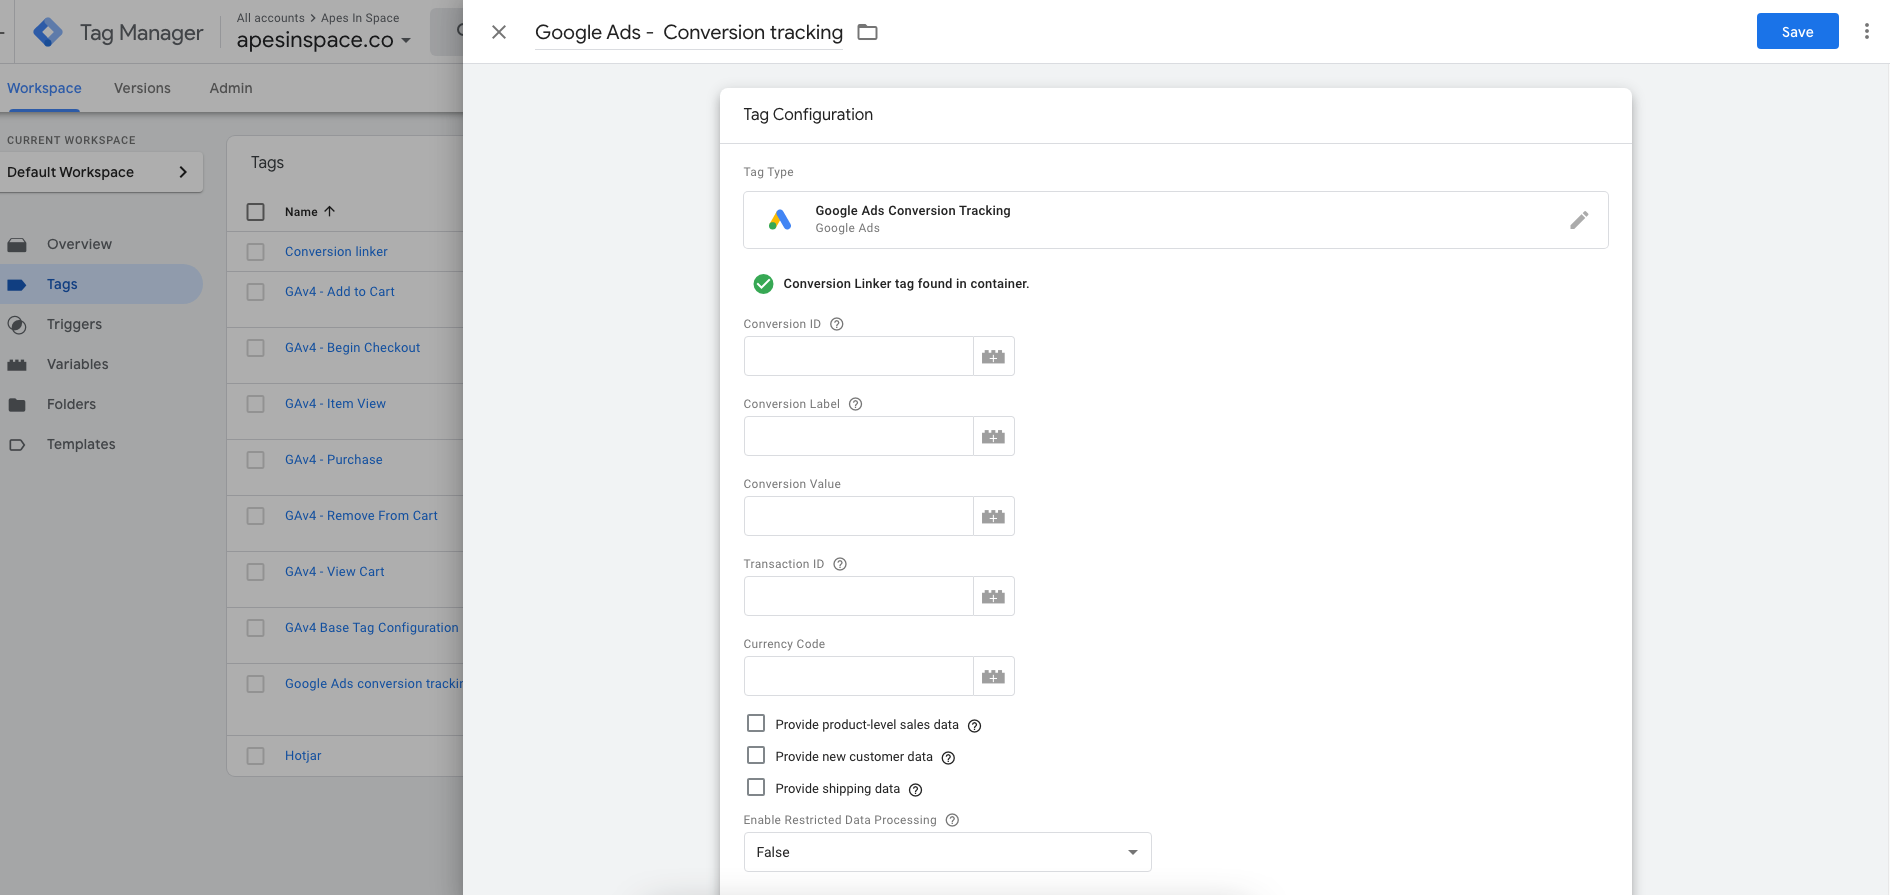Open the Restricted Data Processing dropdown
1890x895 pixels.
(947, 852)
